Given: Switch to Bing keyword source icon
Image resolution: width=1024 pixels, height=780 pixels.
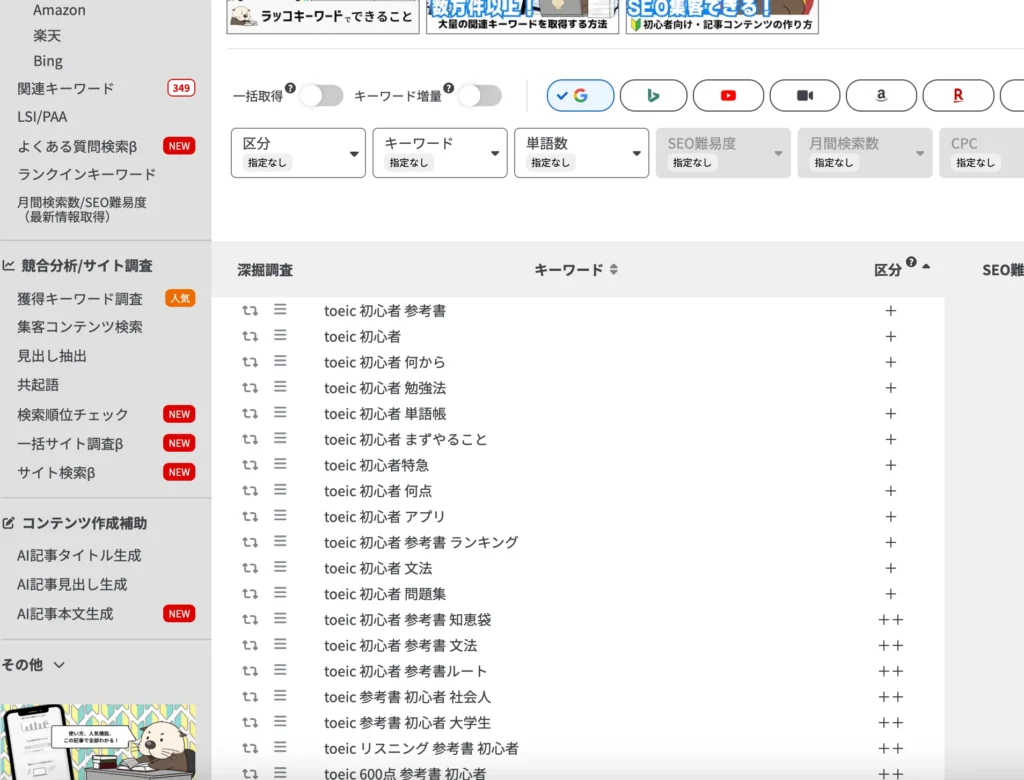Looking at the screenshot, I should pyautogui.click(x=653, y=95).
